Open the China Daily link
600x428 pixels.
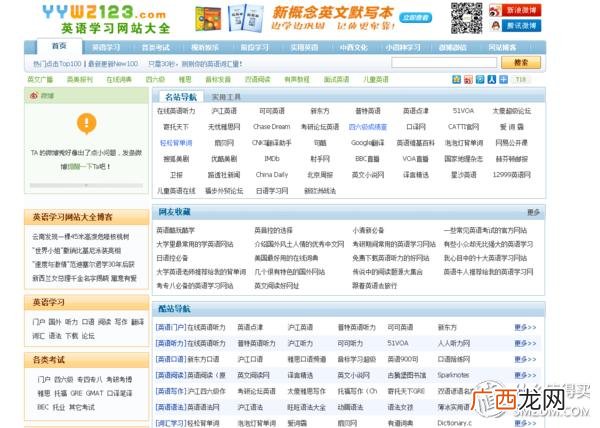[x=272, y=174]
